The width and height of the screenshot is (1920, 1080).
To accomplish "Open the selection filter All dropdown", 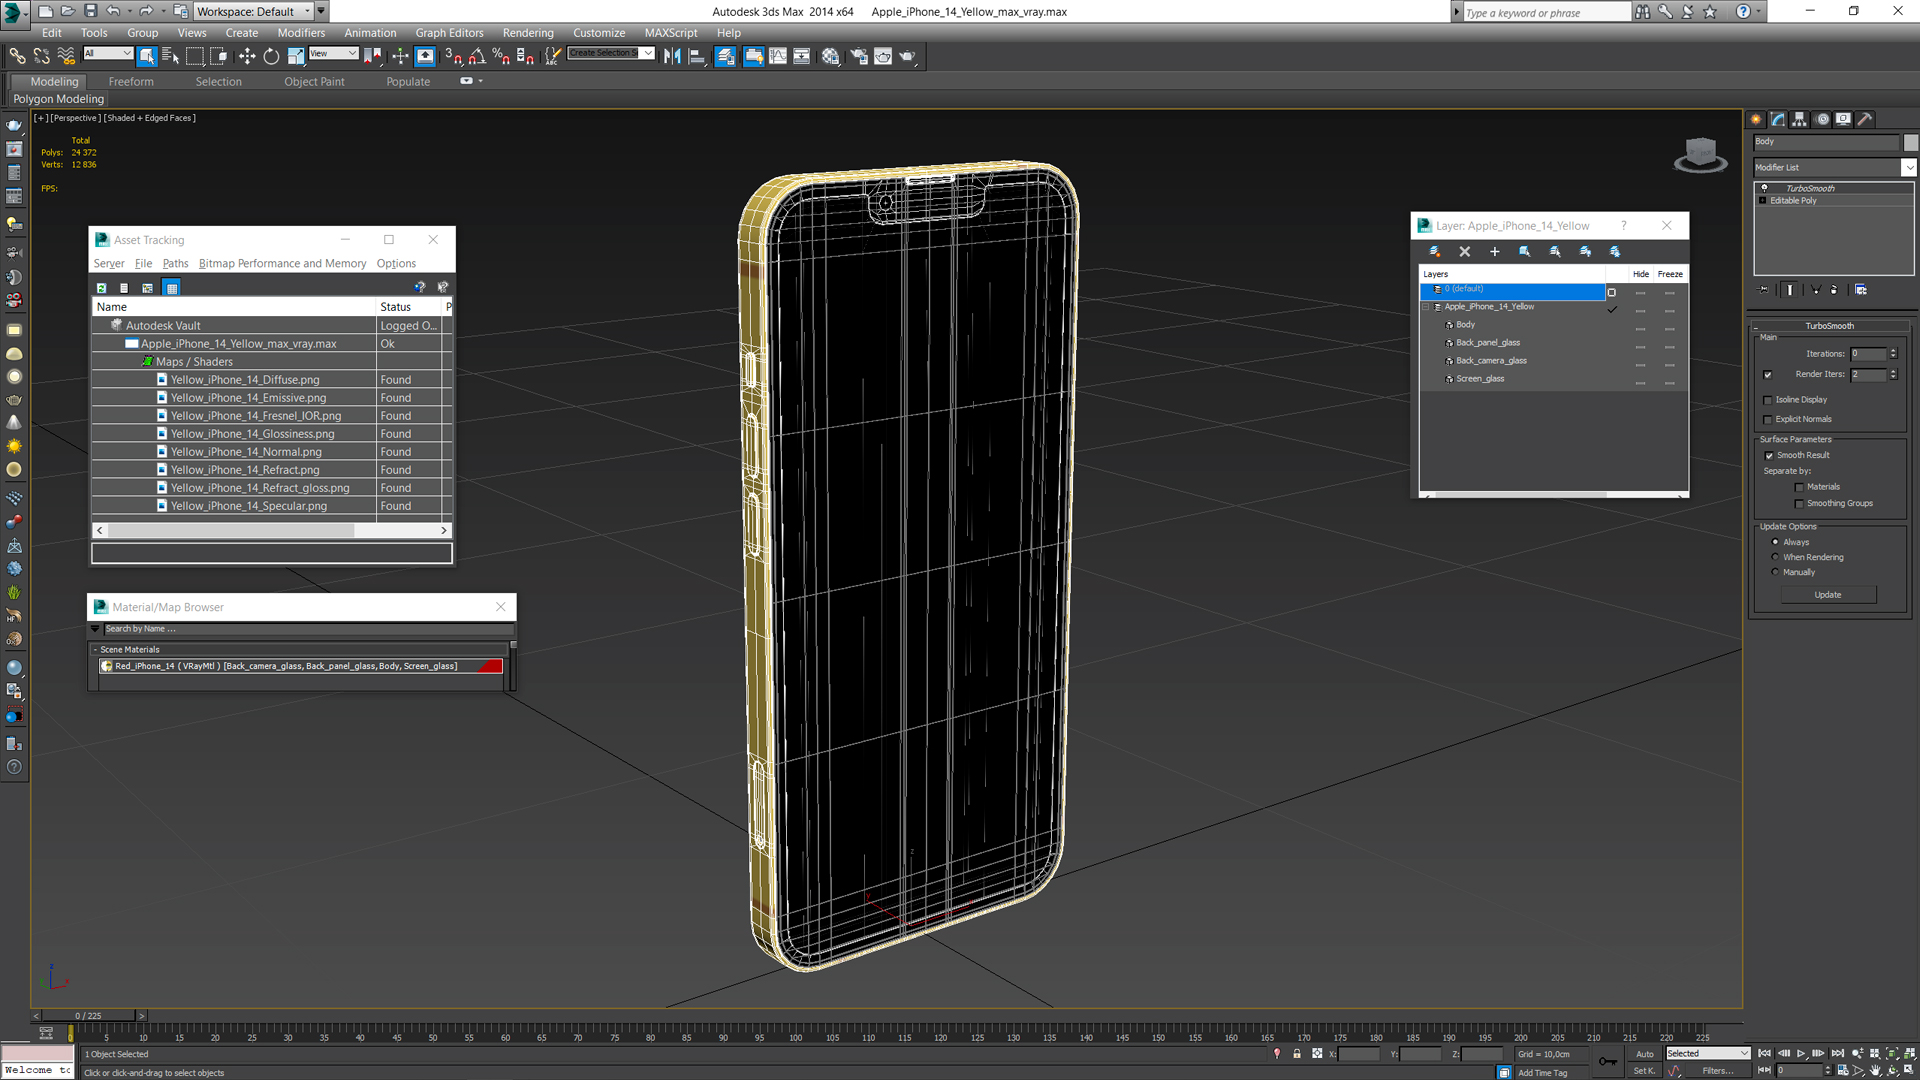I will tap(108, 53).
